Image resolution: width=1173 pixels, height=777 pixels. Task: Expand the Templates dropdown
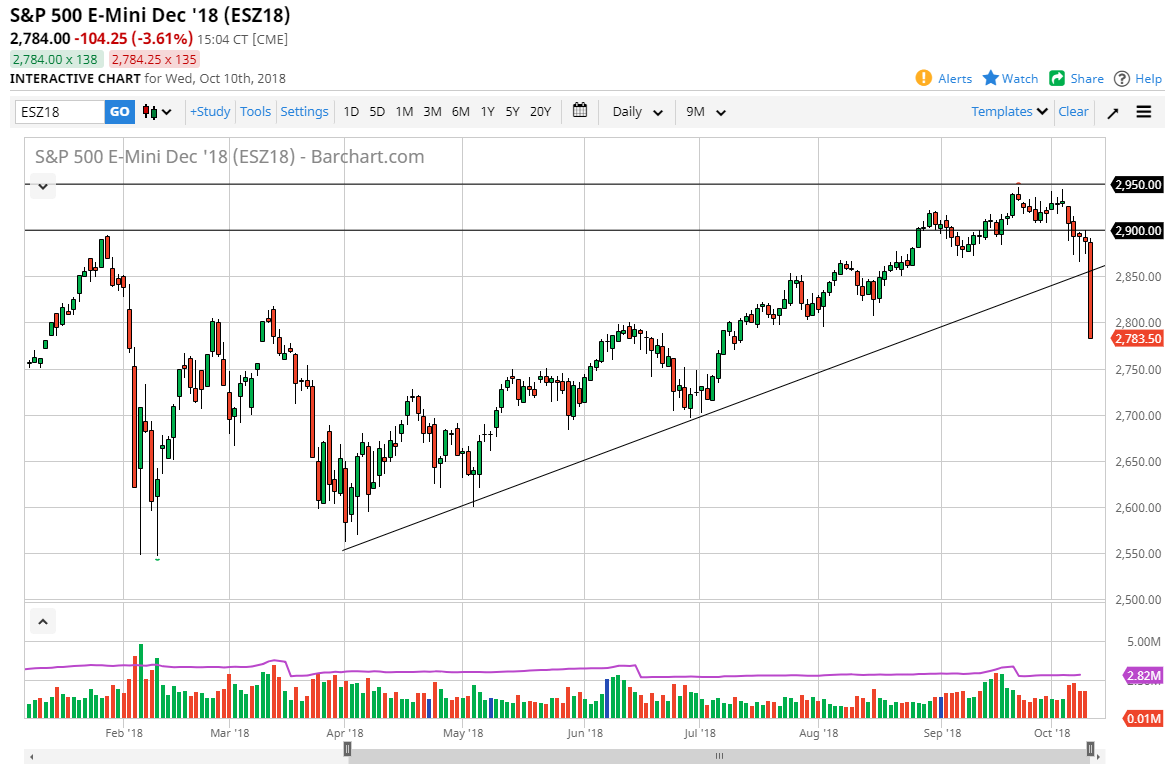[x=1010, y=112]
